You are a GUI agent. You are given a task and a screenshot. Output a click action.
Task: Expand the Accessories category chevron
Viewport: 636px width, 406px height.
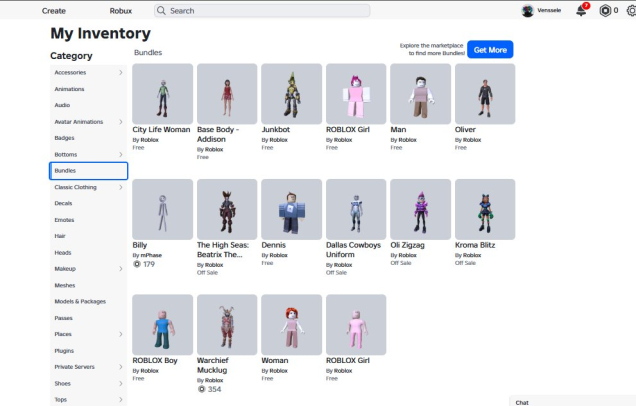(x=121, y=72)
